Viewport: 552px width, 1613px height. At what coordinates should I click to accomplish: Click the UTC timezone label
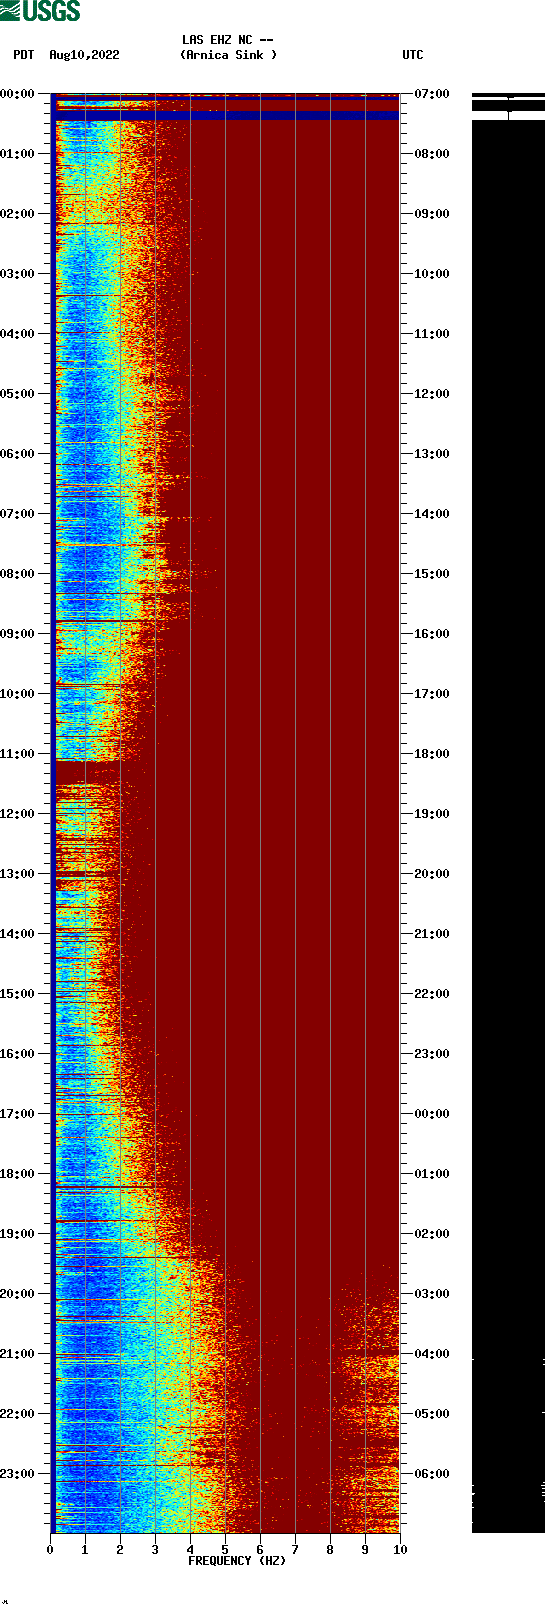pyautogui.click(x=413, y=55)
